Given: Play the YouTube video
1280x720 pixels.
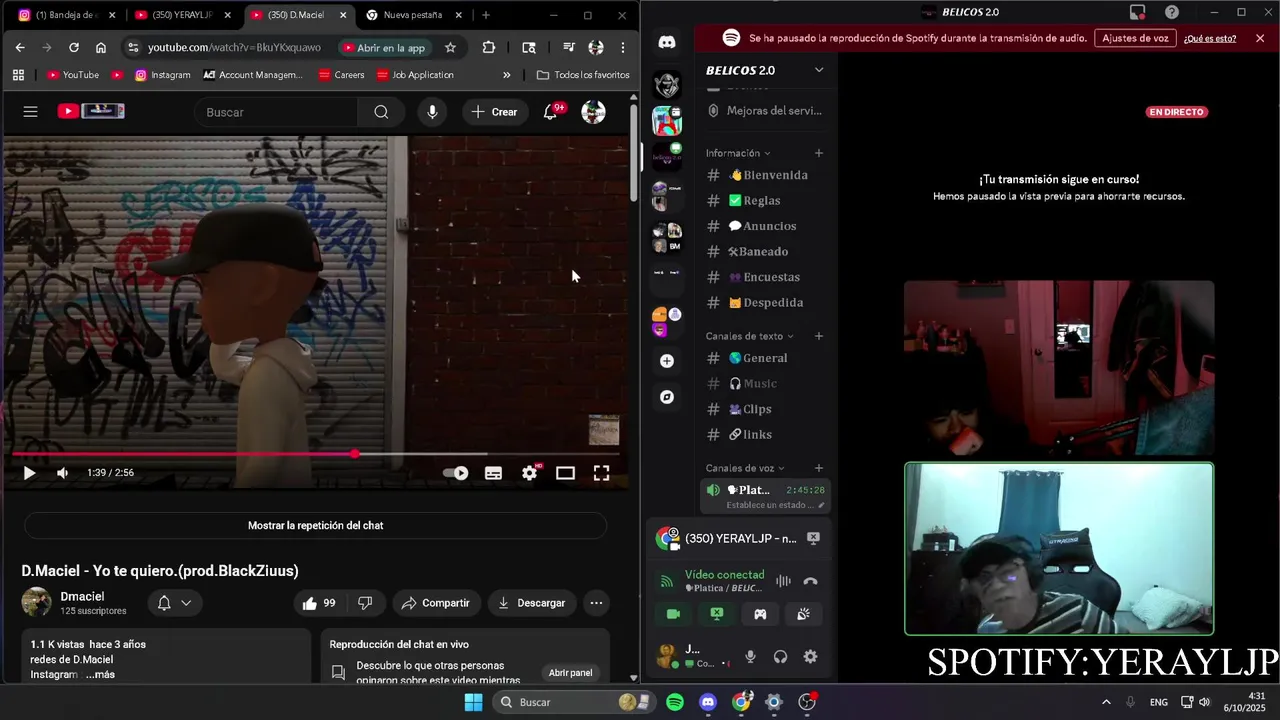Looking at the screenshot, I should coord(29,473).
